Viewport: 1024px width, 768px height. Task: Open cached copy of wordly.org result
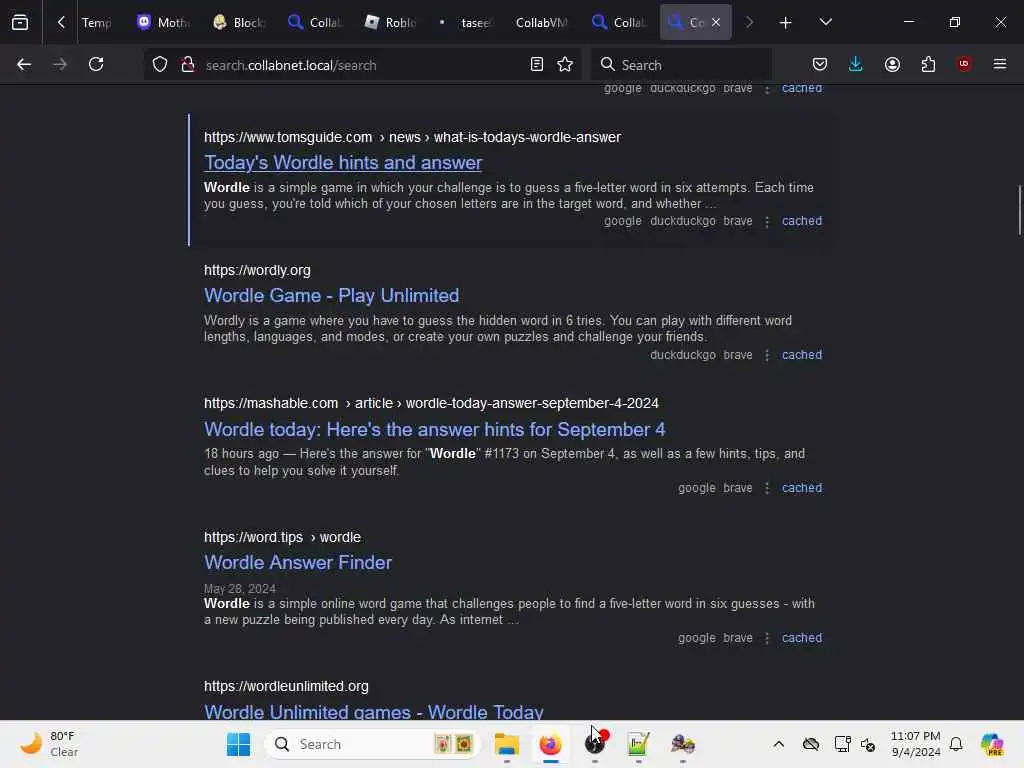click(802, 355)
